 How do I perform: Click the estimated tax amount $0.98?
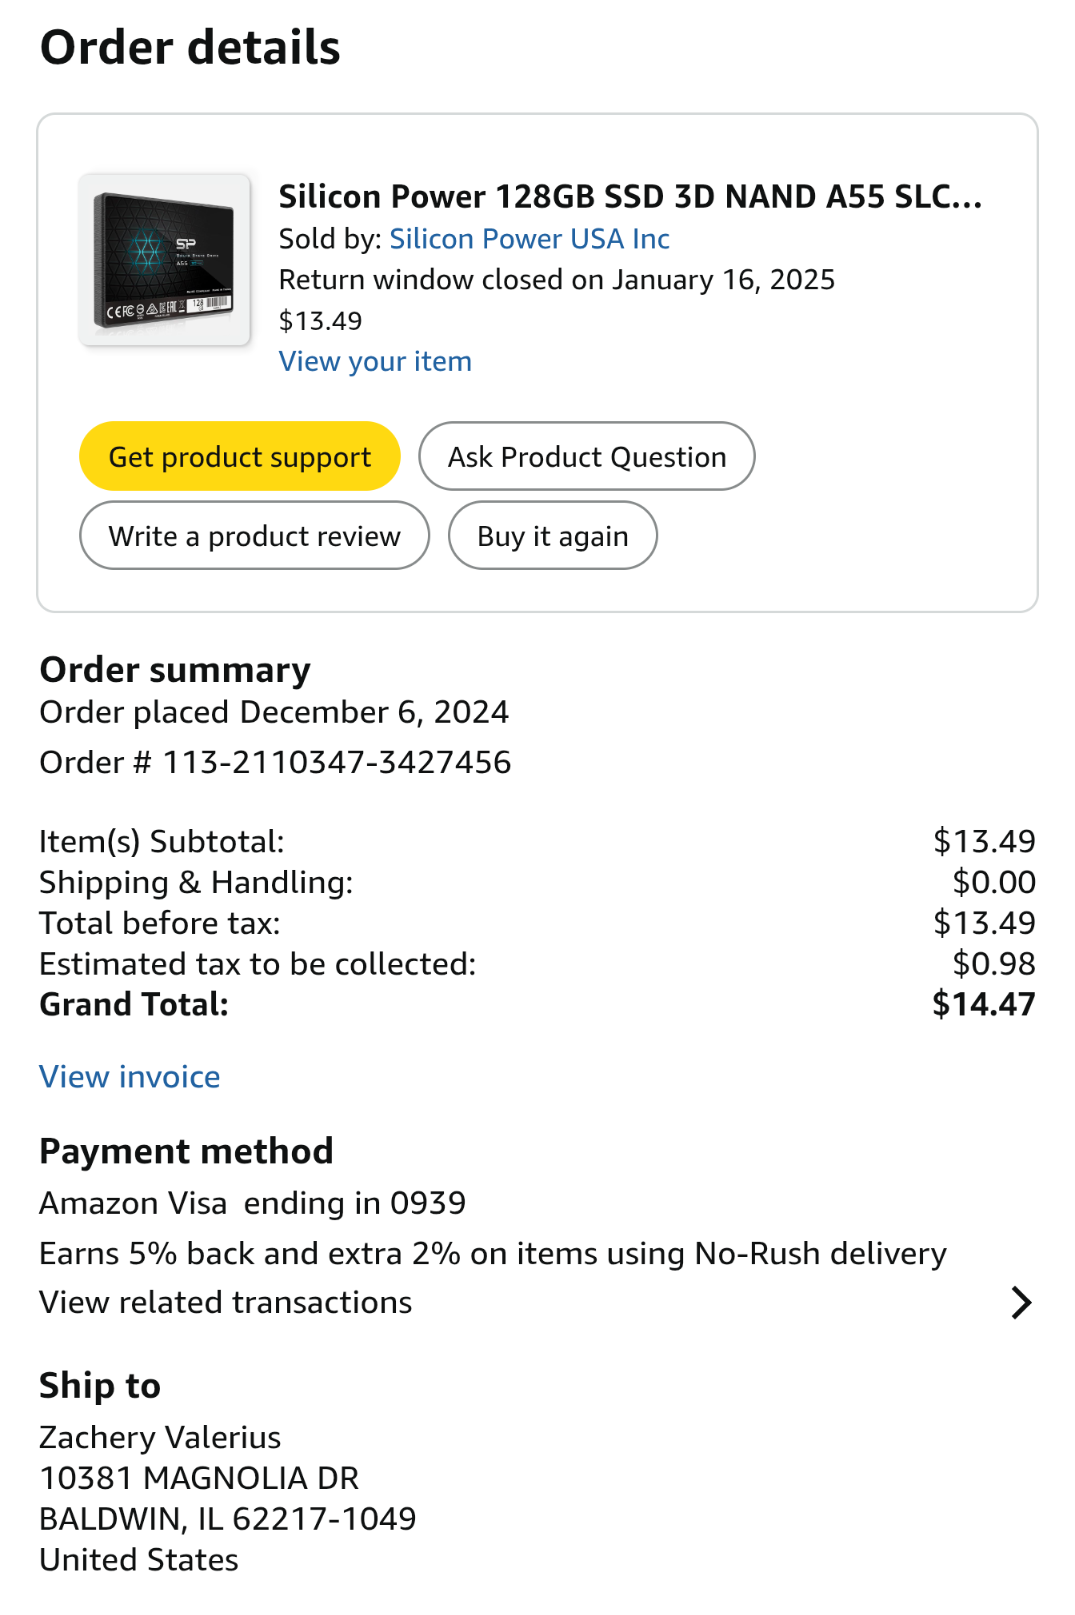(x=993, y=964)
